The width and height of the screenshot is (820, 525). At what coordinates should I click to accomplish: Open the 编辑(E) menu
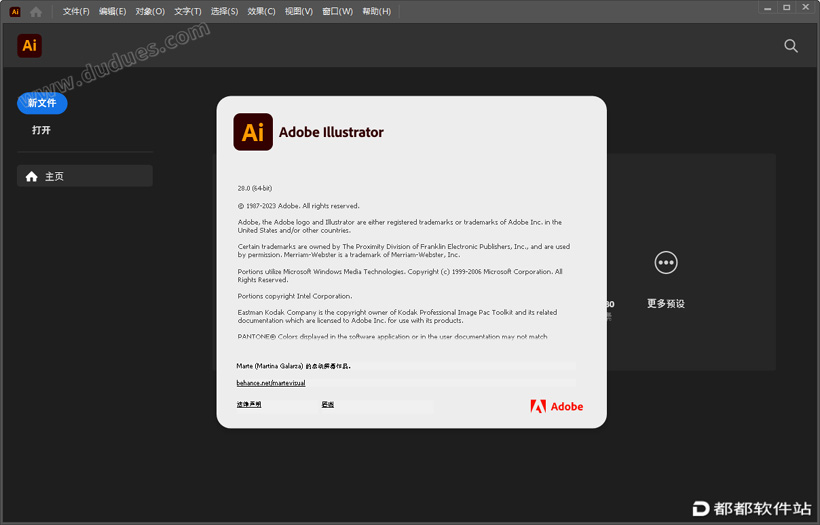[112, 12]
